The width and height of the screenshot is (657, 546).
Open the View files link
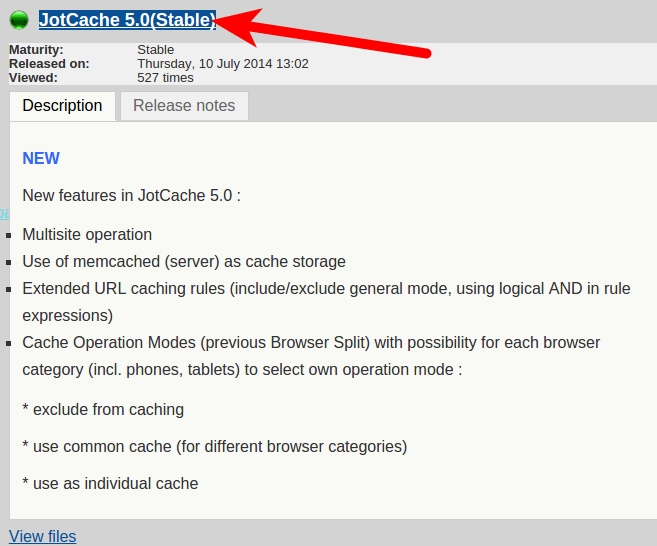click(42, 537)
